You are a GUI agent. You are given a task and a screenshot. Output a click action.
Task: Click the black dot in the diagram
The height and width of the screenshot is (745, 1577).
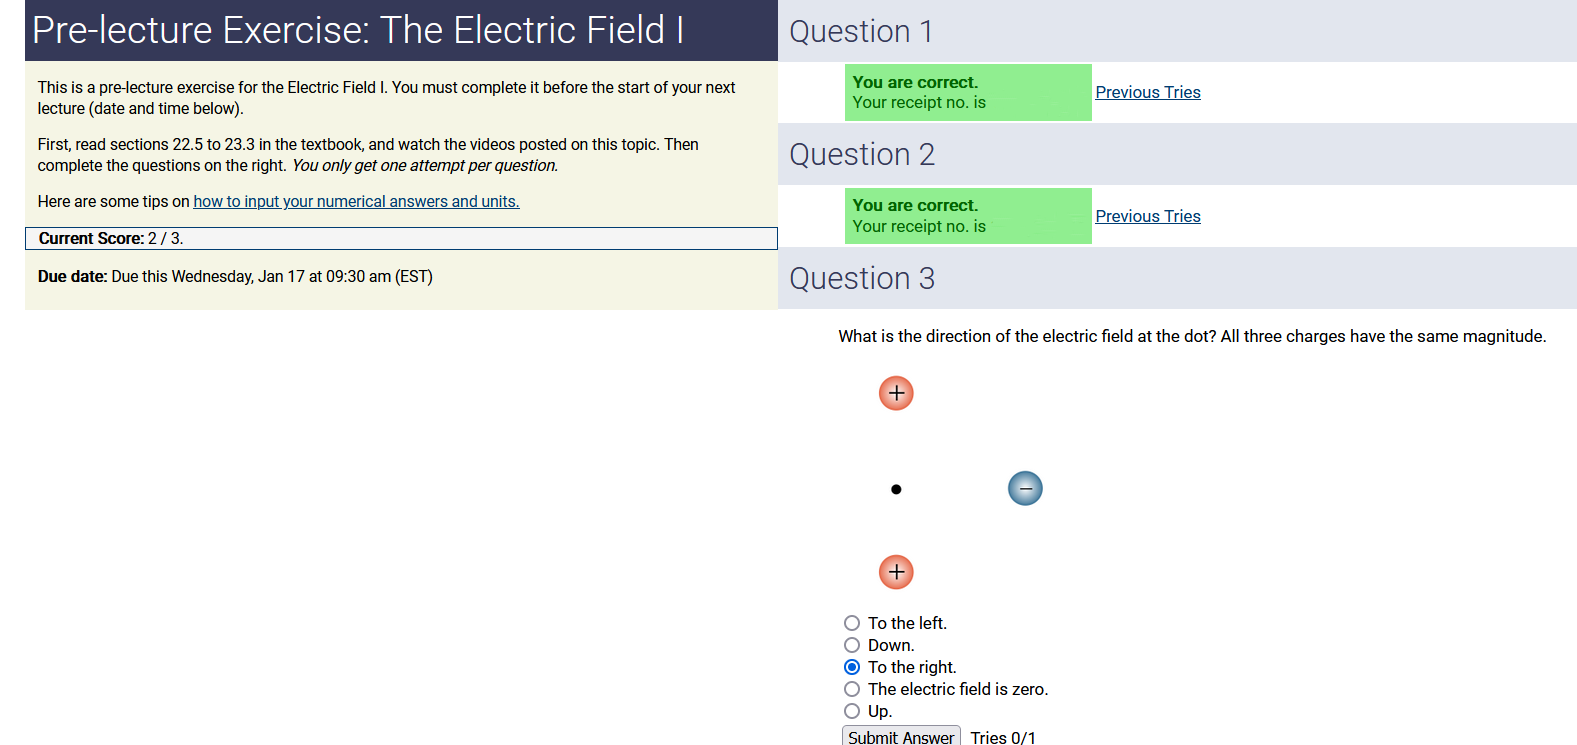(896, 489)
